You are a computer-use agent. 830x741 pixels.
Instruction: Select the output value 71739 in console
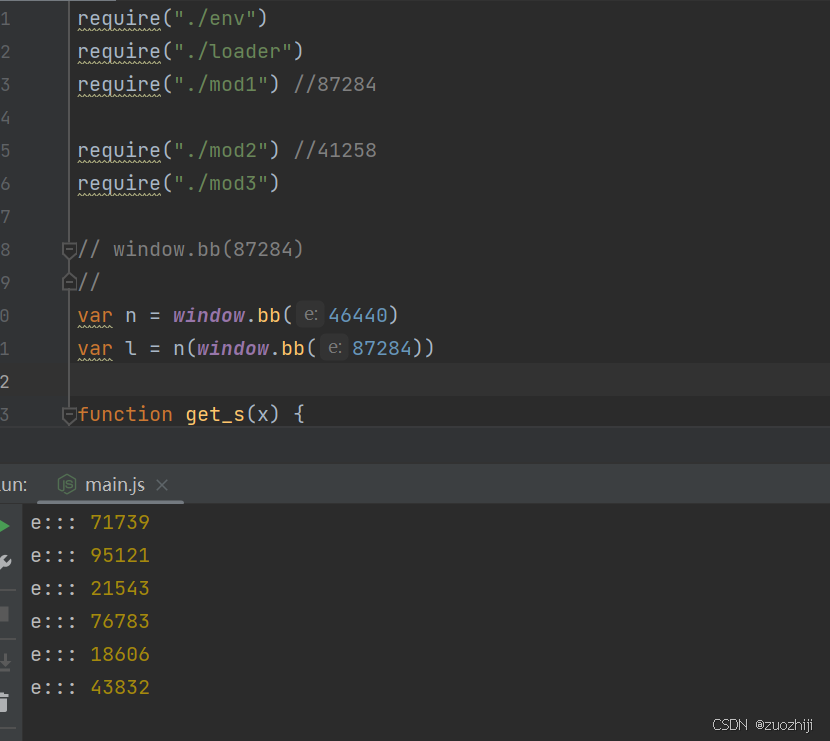click(x=119, y=521)
